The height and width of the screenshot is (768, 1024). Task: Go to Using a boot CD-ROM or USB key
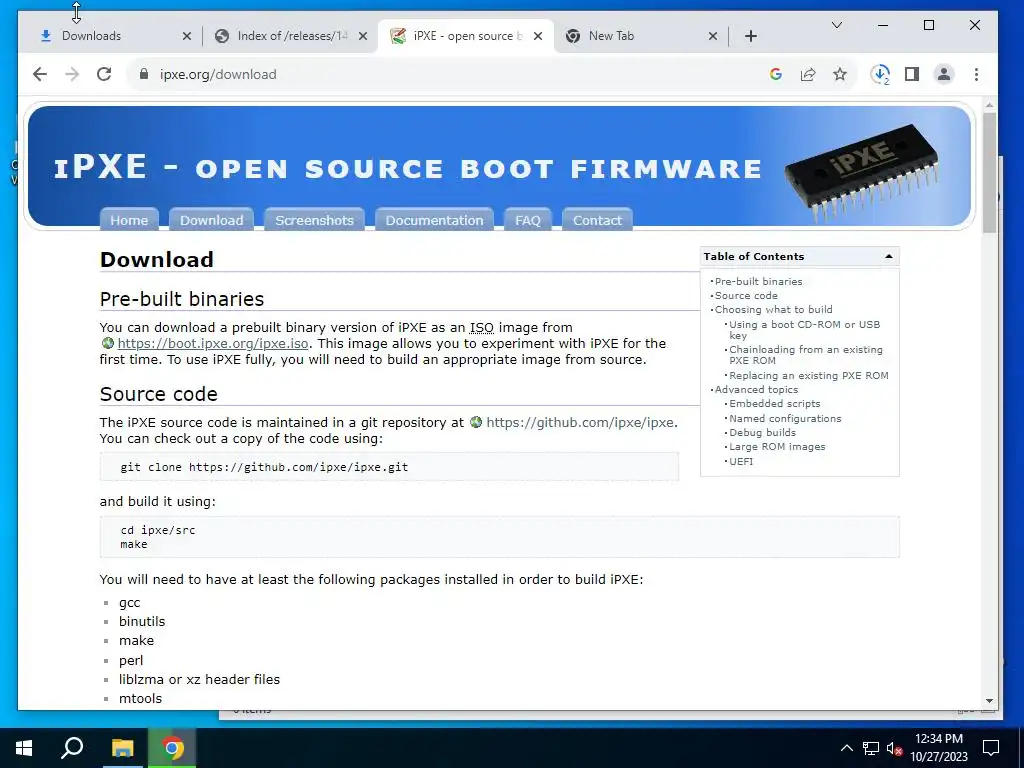805,330
